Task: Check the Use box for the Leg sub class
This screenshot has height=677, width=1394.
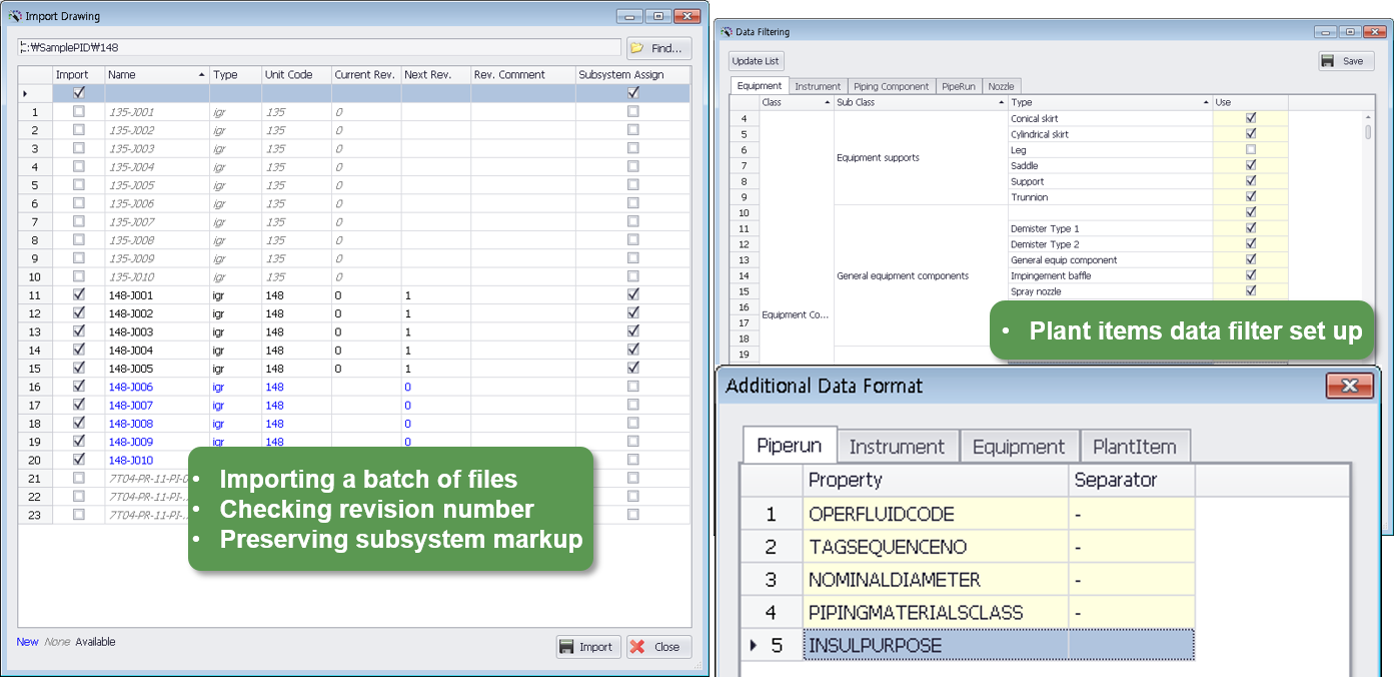Action: click(1249, 149)
